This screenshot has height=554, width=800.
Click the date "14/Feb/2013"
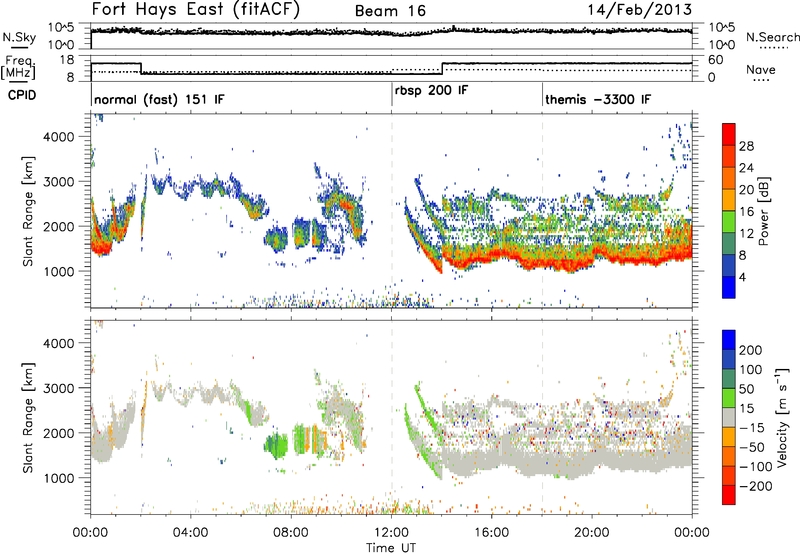[640, 10]
